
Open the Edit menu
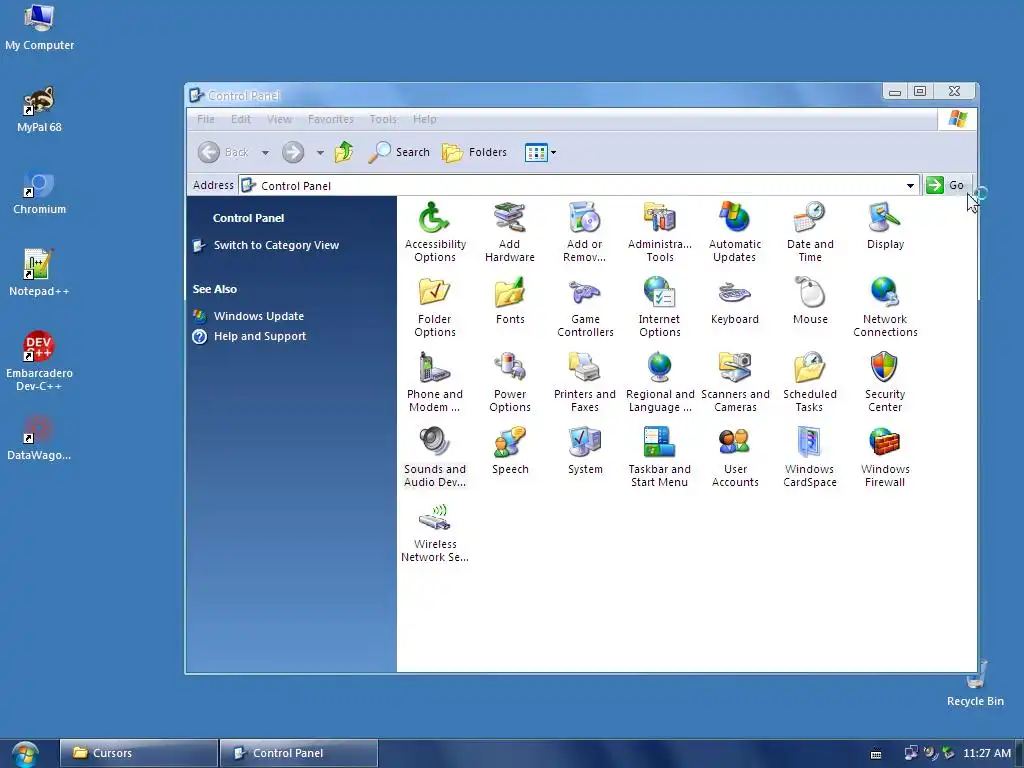click(240, 119)
